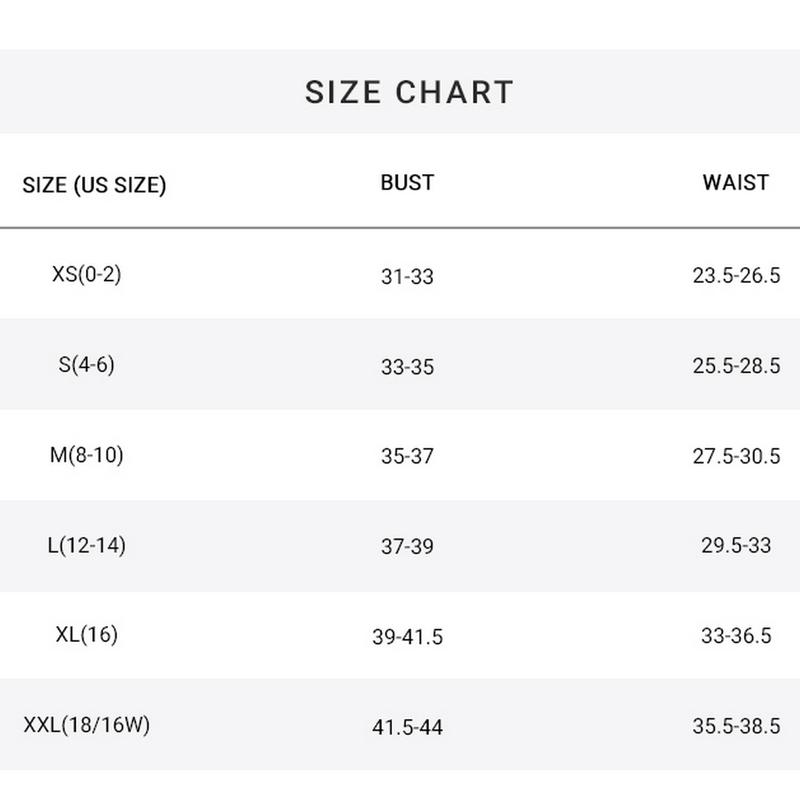Click the SIZE CHART title
Image resolution: width=800 pixels, height=800 pixels.
coord(409,92)
